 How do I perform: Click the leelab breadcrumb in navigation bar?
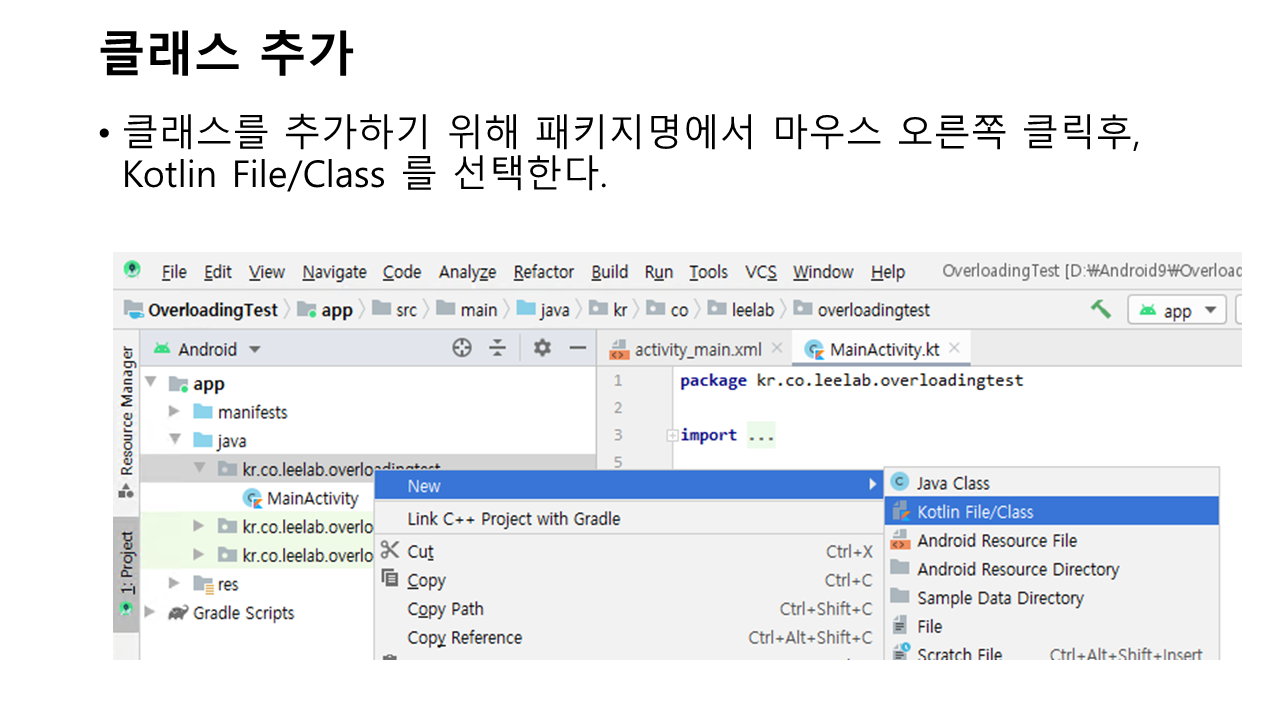[x=752, y=310]
